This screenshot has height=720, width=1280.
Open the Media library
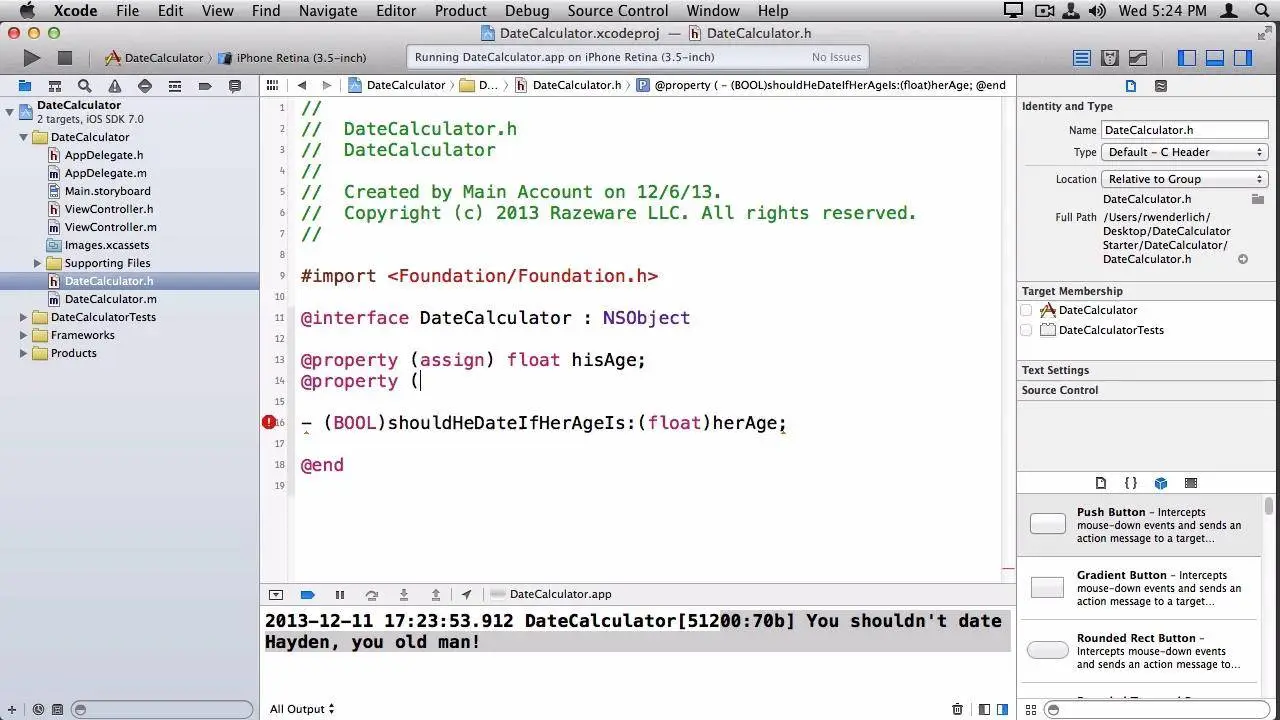coord(1191,483)
